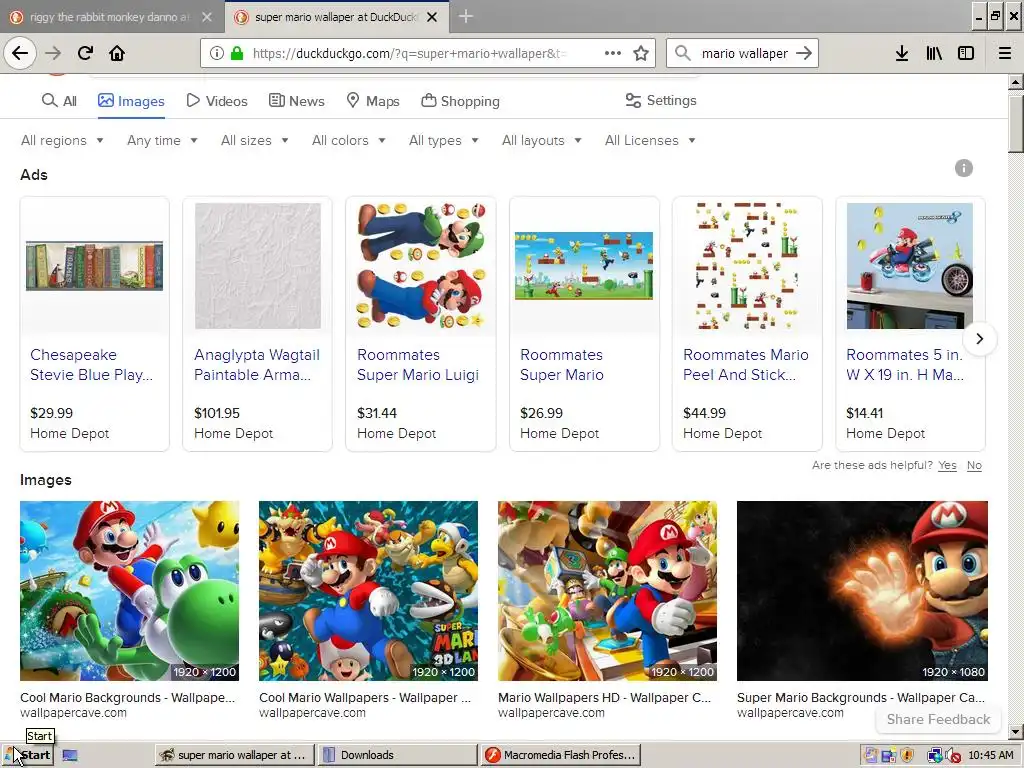The width and height of the screenshot is (1024, 768).
Task: Open Anaglypta Wagtail Paintable ad link
Action: pos(257,364)
